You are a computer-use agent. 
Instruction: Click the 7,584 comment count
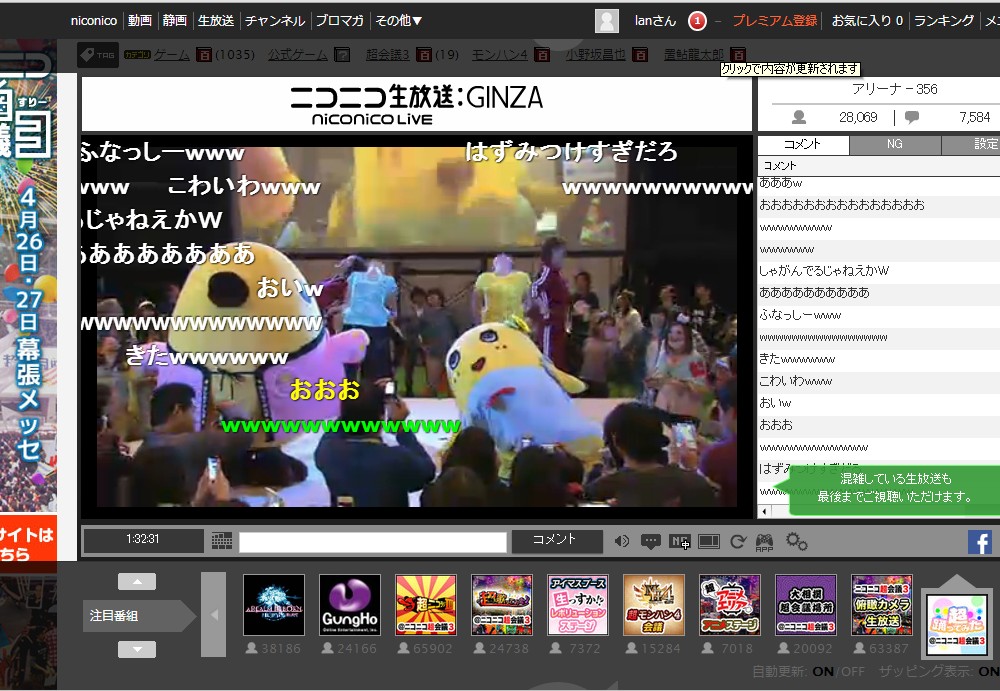click(x=974, y=117)
